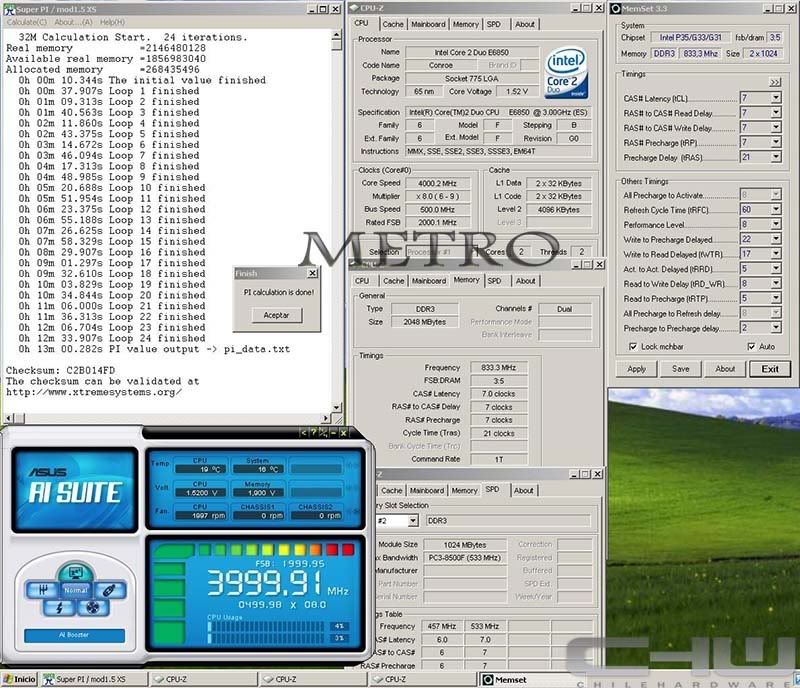Click the Save button in MemSet

(681, 369)
